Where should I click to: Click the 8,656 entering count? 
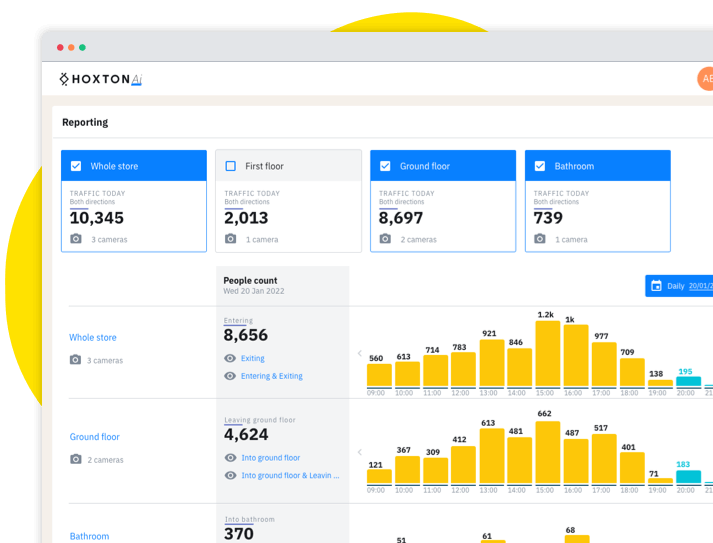coord(246,335)
